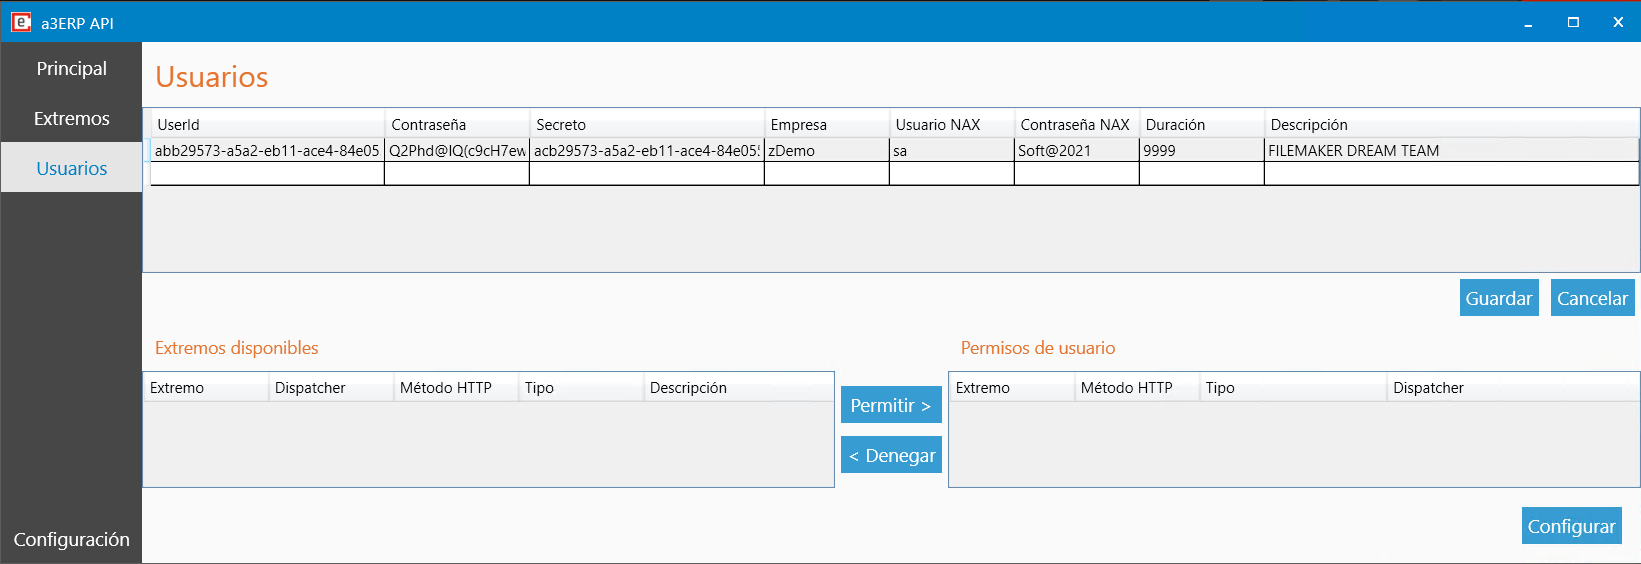Click Método HTTP header in Extremos disponibles table
This screenshot has height=564, width=1641.
pos(456,387)
